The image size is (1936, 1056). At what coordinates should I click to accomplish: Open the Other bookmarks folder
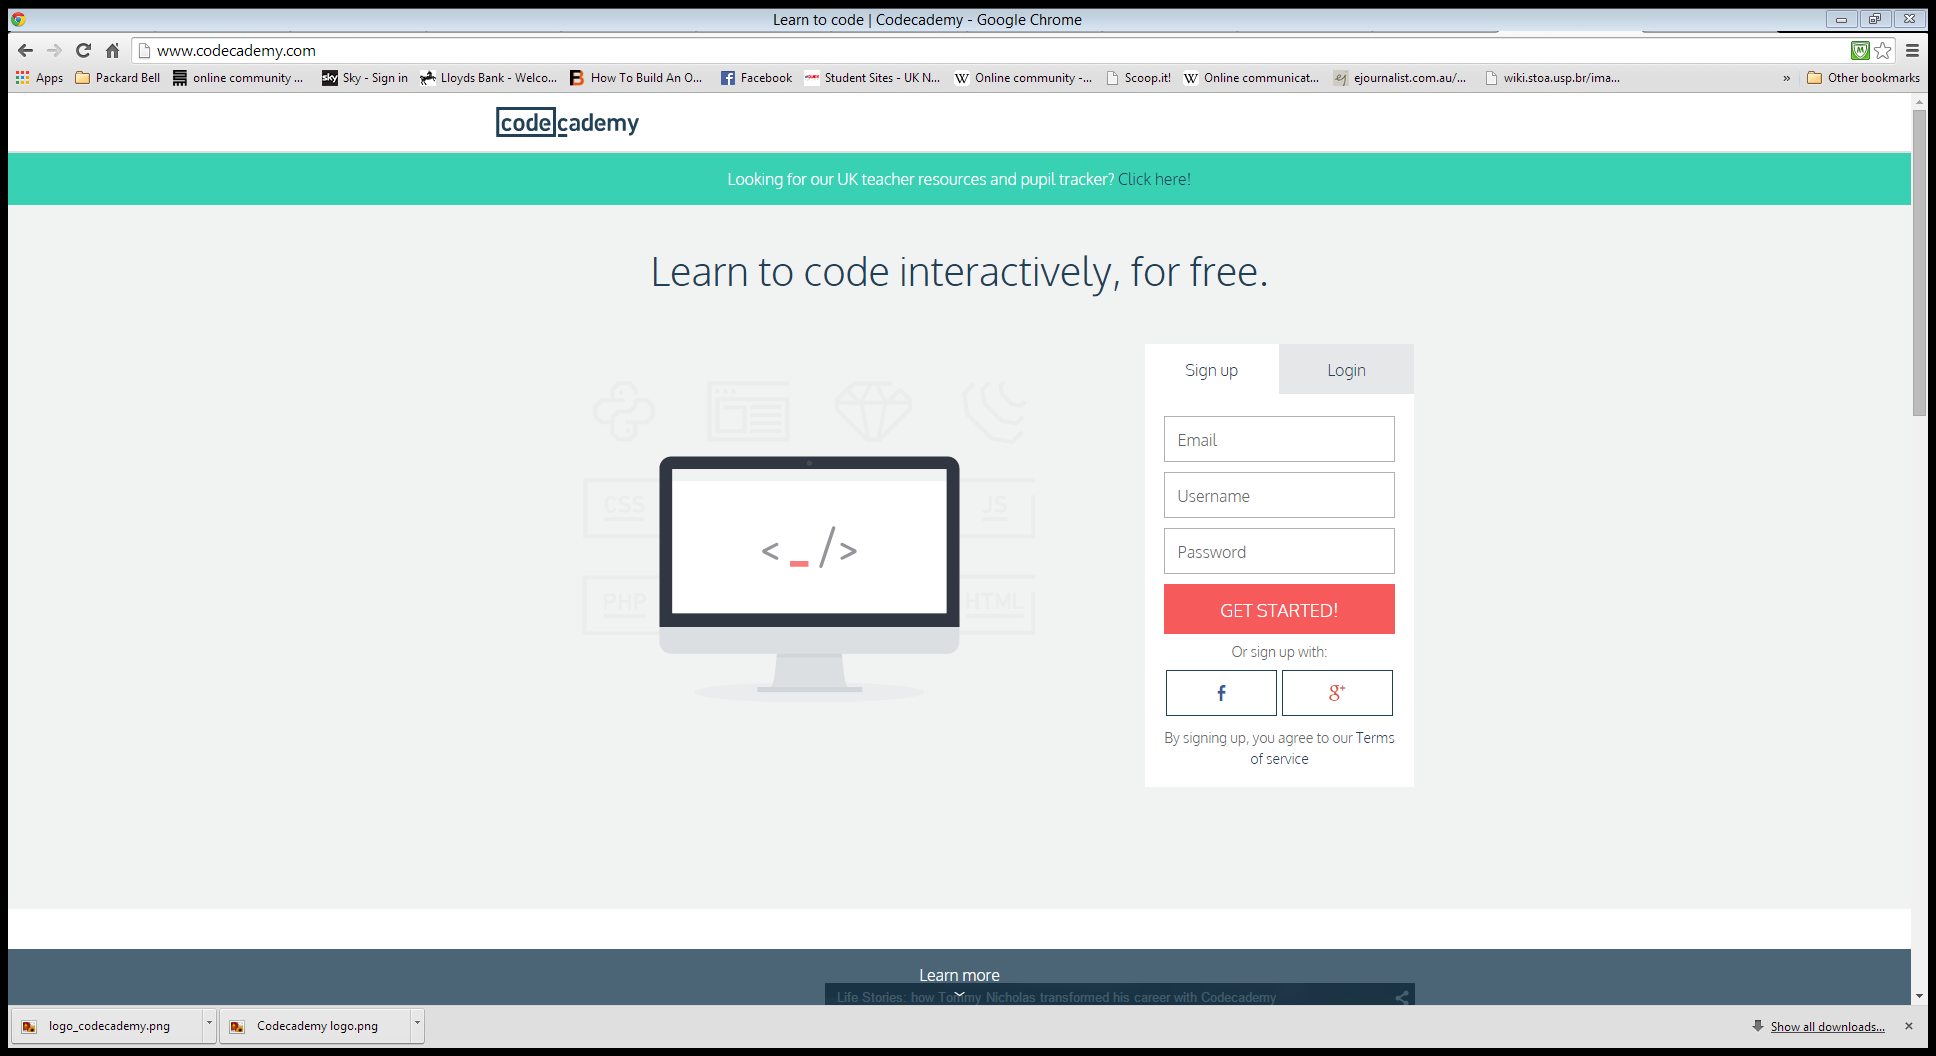coord(1863,78)
